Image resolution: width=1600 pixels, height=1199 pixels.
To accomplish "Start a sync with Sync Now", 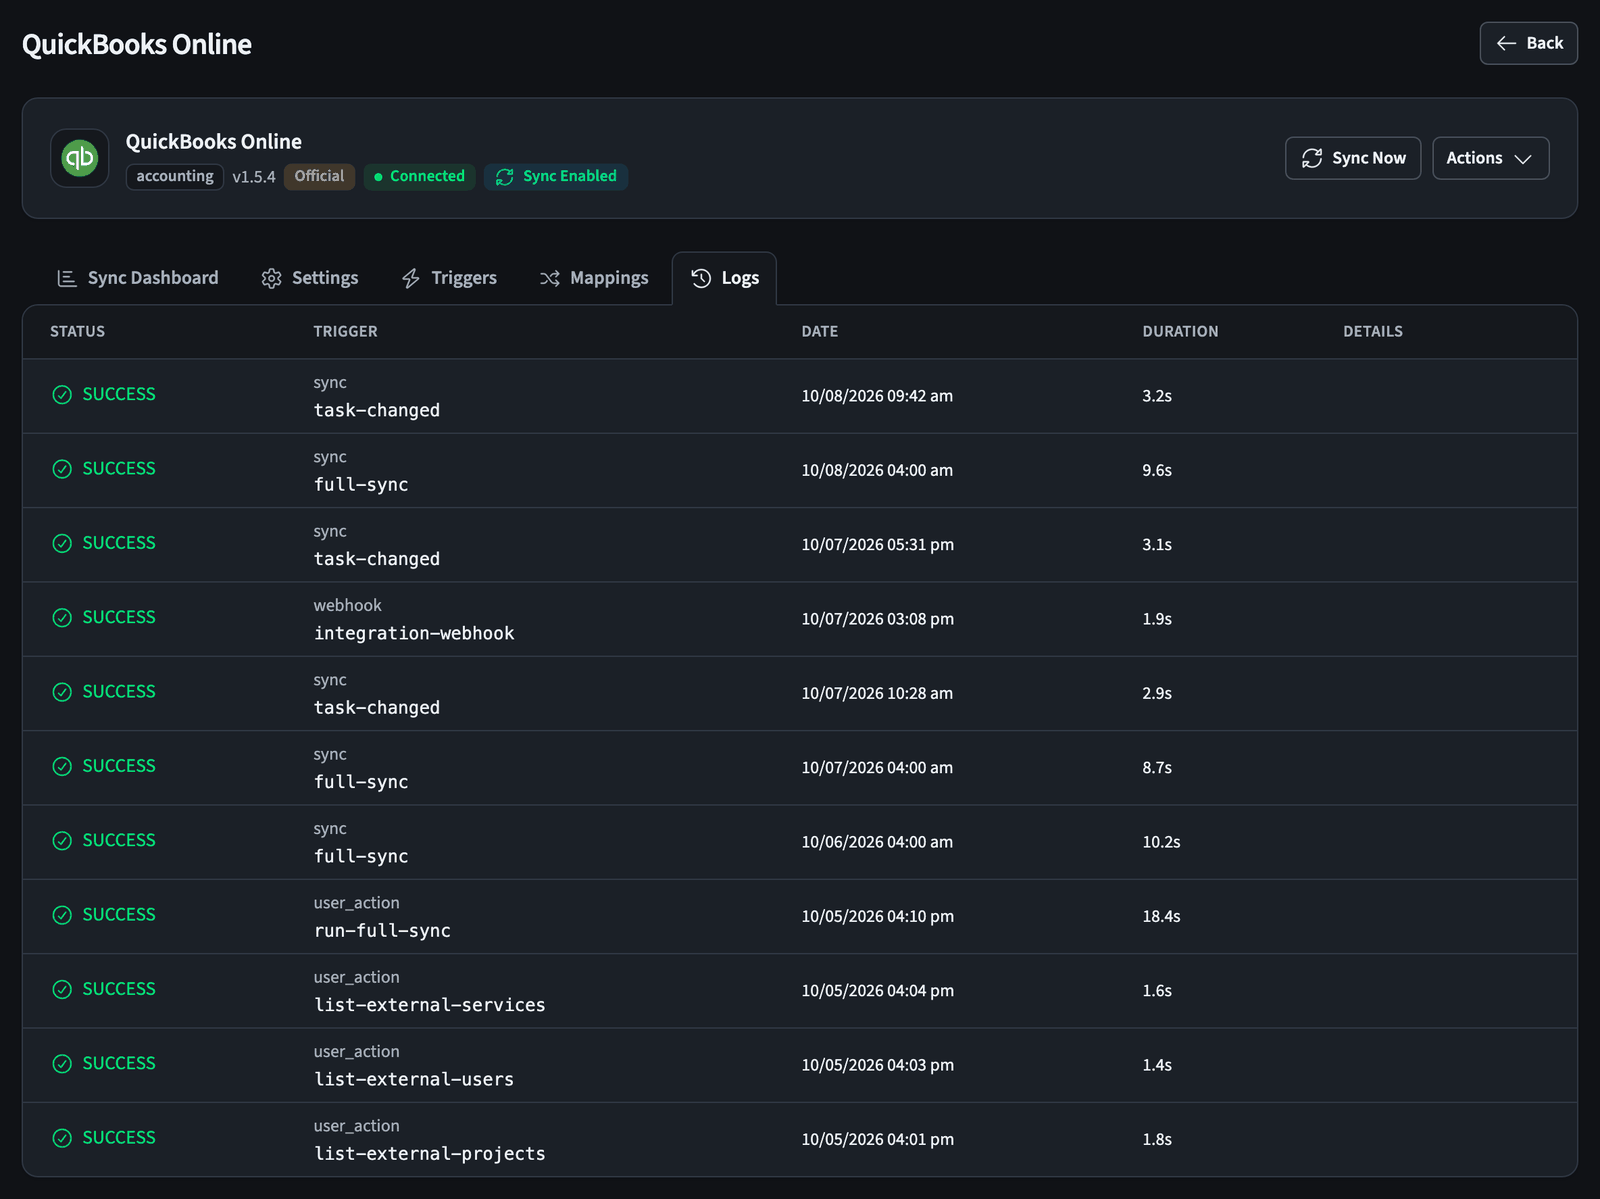I will (1352, 158).
